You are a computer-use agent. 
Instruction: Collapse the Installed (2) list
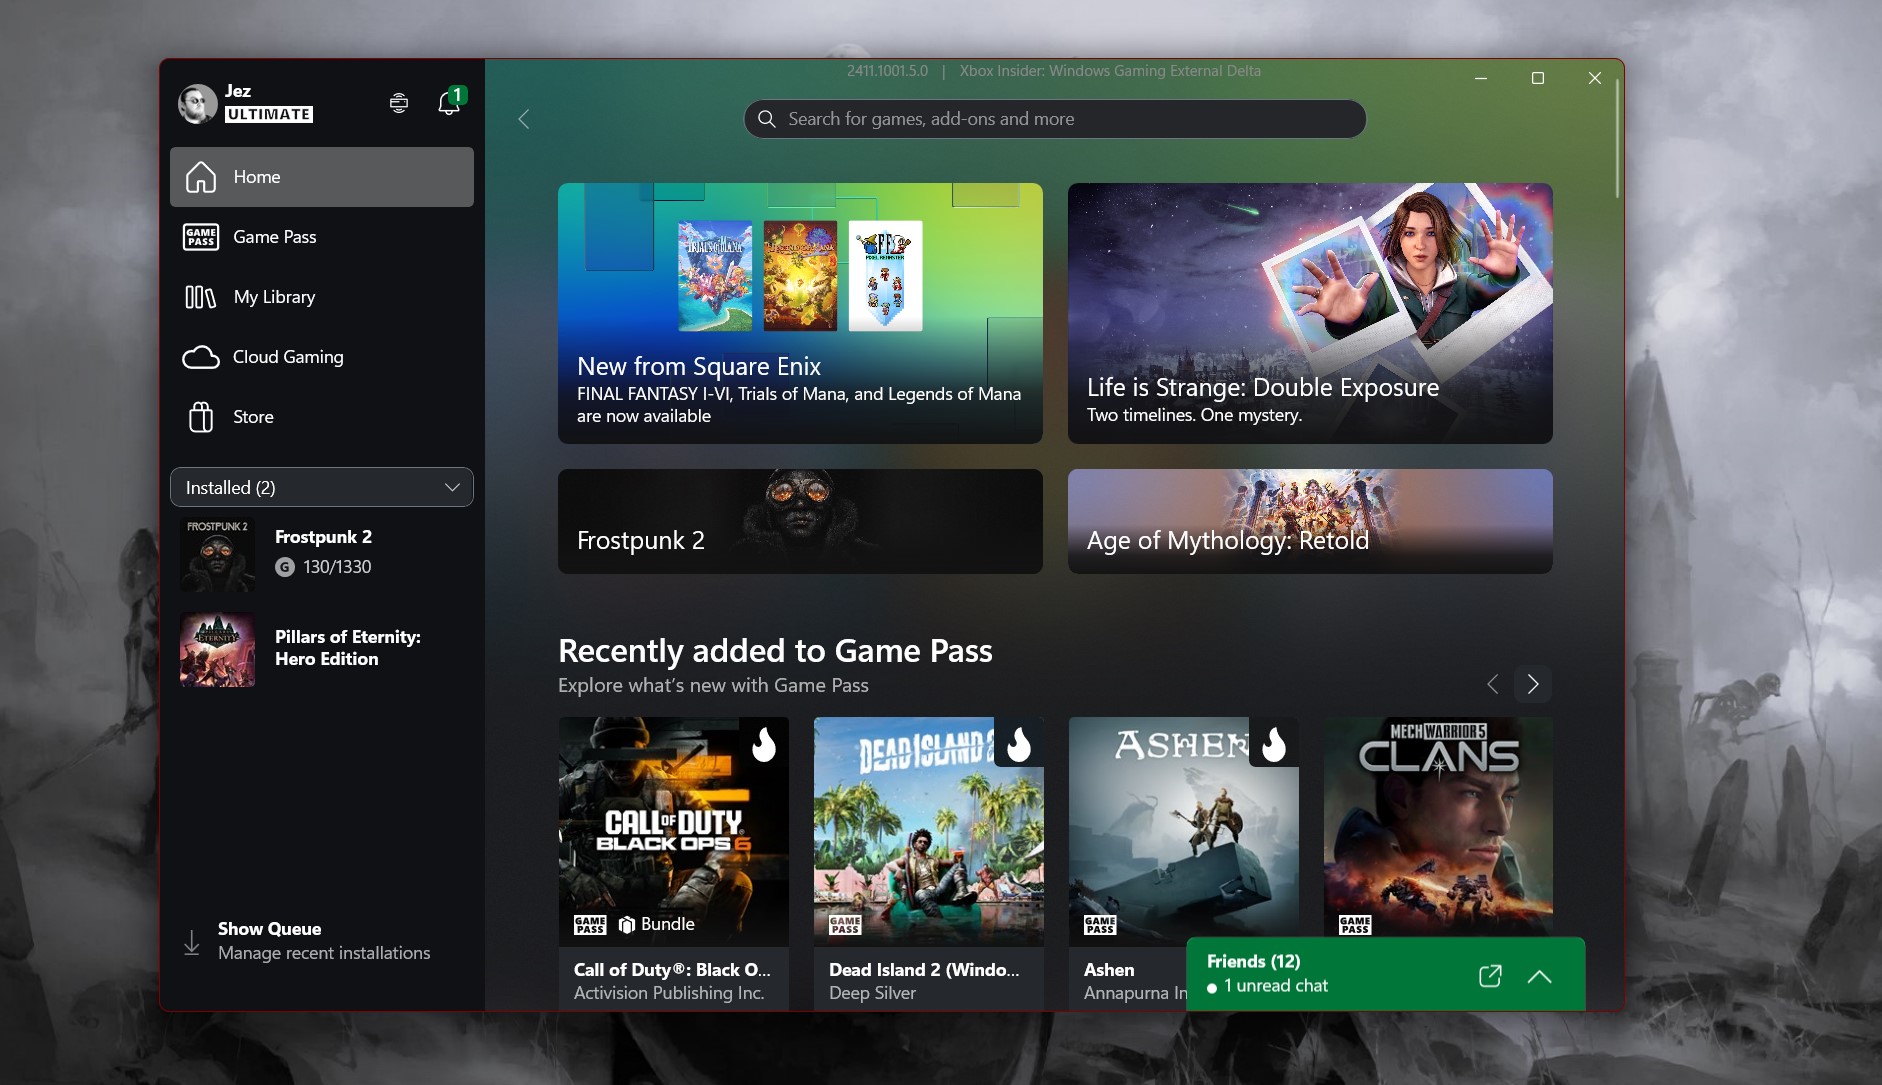(x=453, y=487)
